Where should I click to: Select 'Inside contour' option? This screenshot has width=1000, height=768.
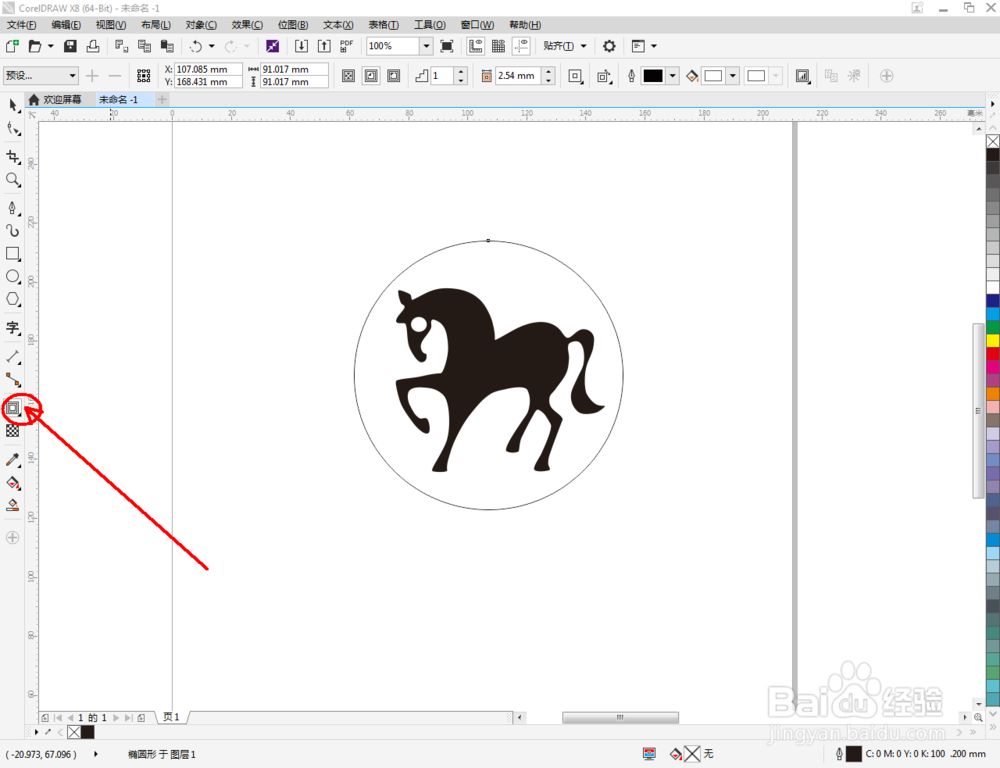371,76
